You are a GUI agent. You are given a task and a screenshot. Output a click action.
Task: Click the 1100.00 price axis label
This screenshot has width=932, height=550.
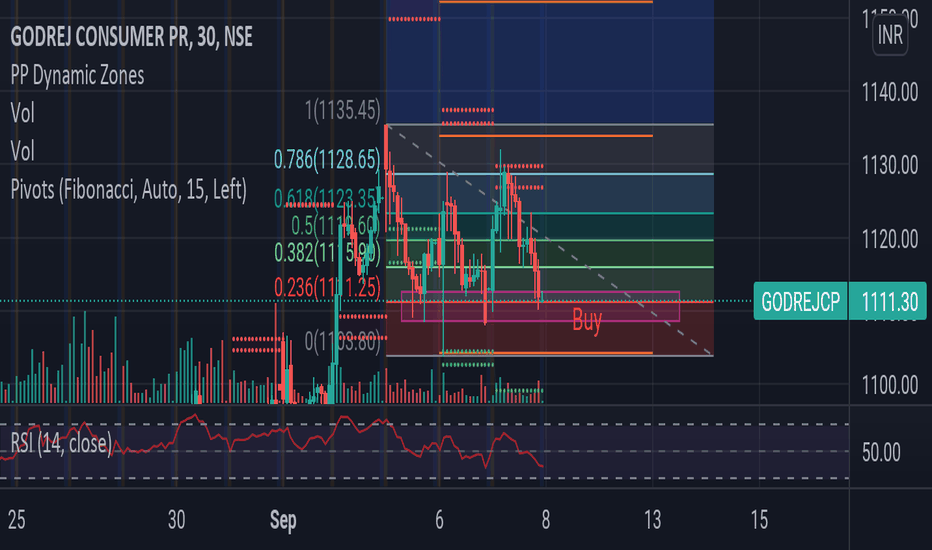tap(890, 385)
